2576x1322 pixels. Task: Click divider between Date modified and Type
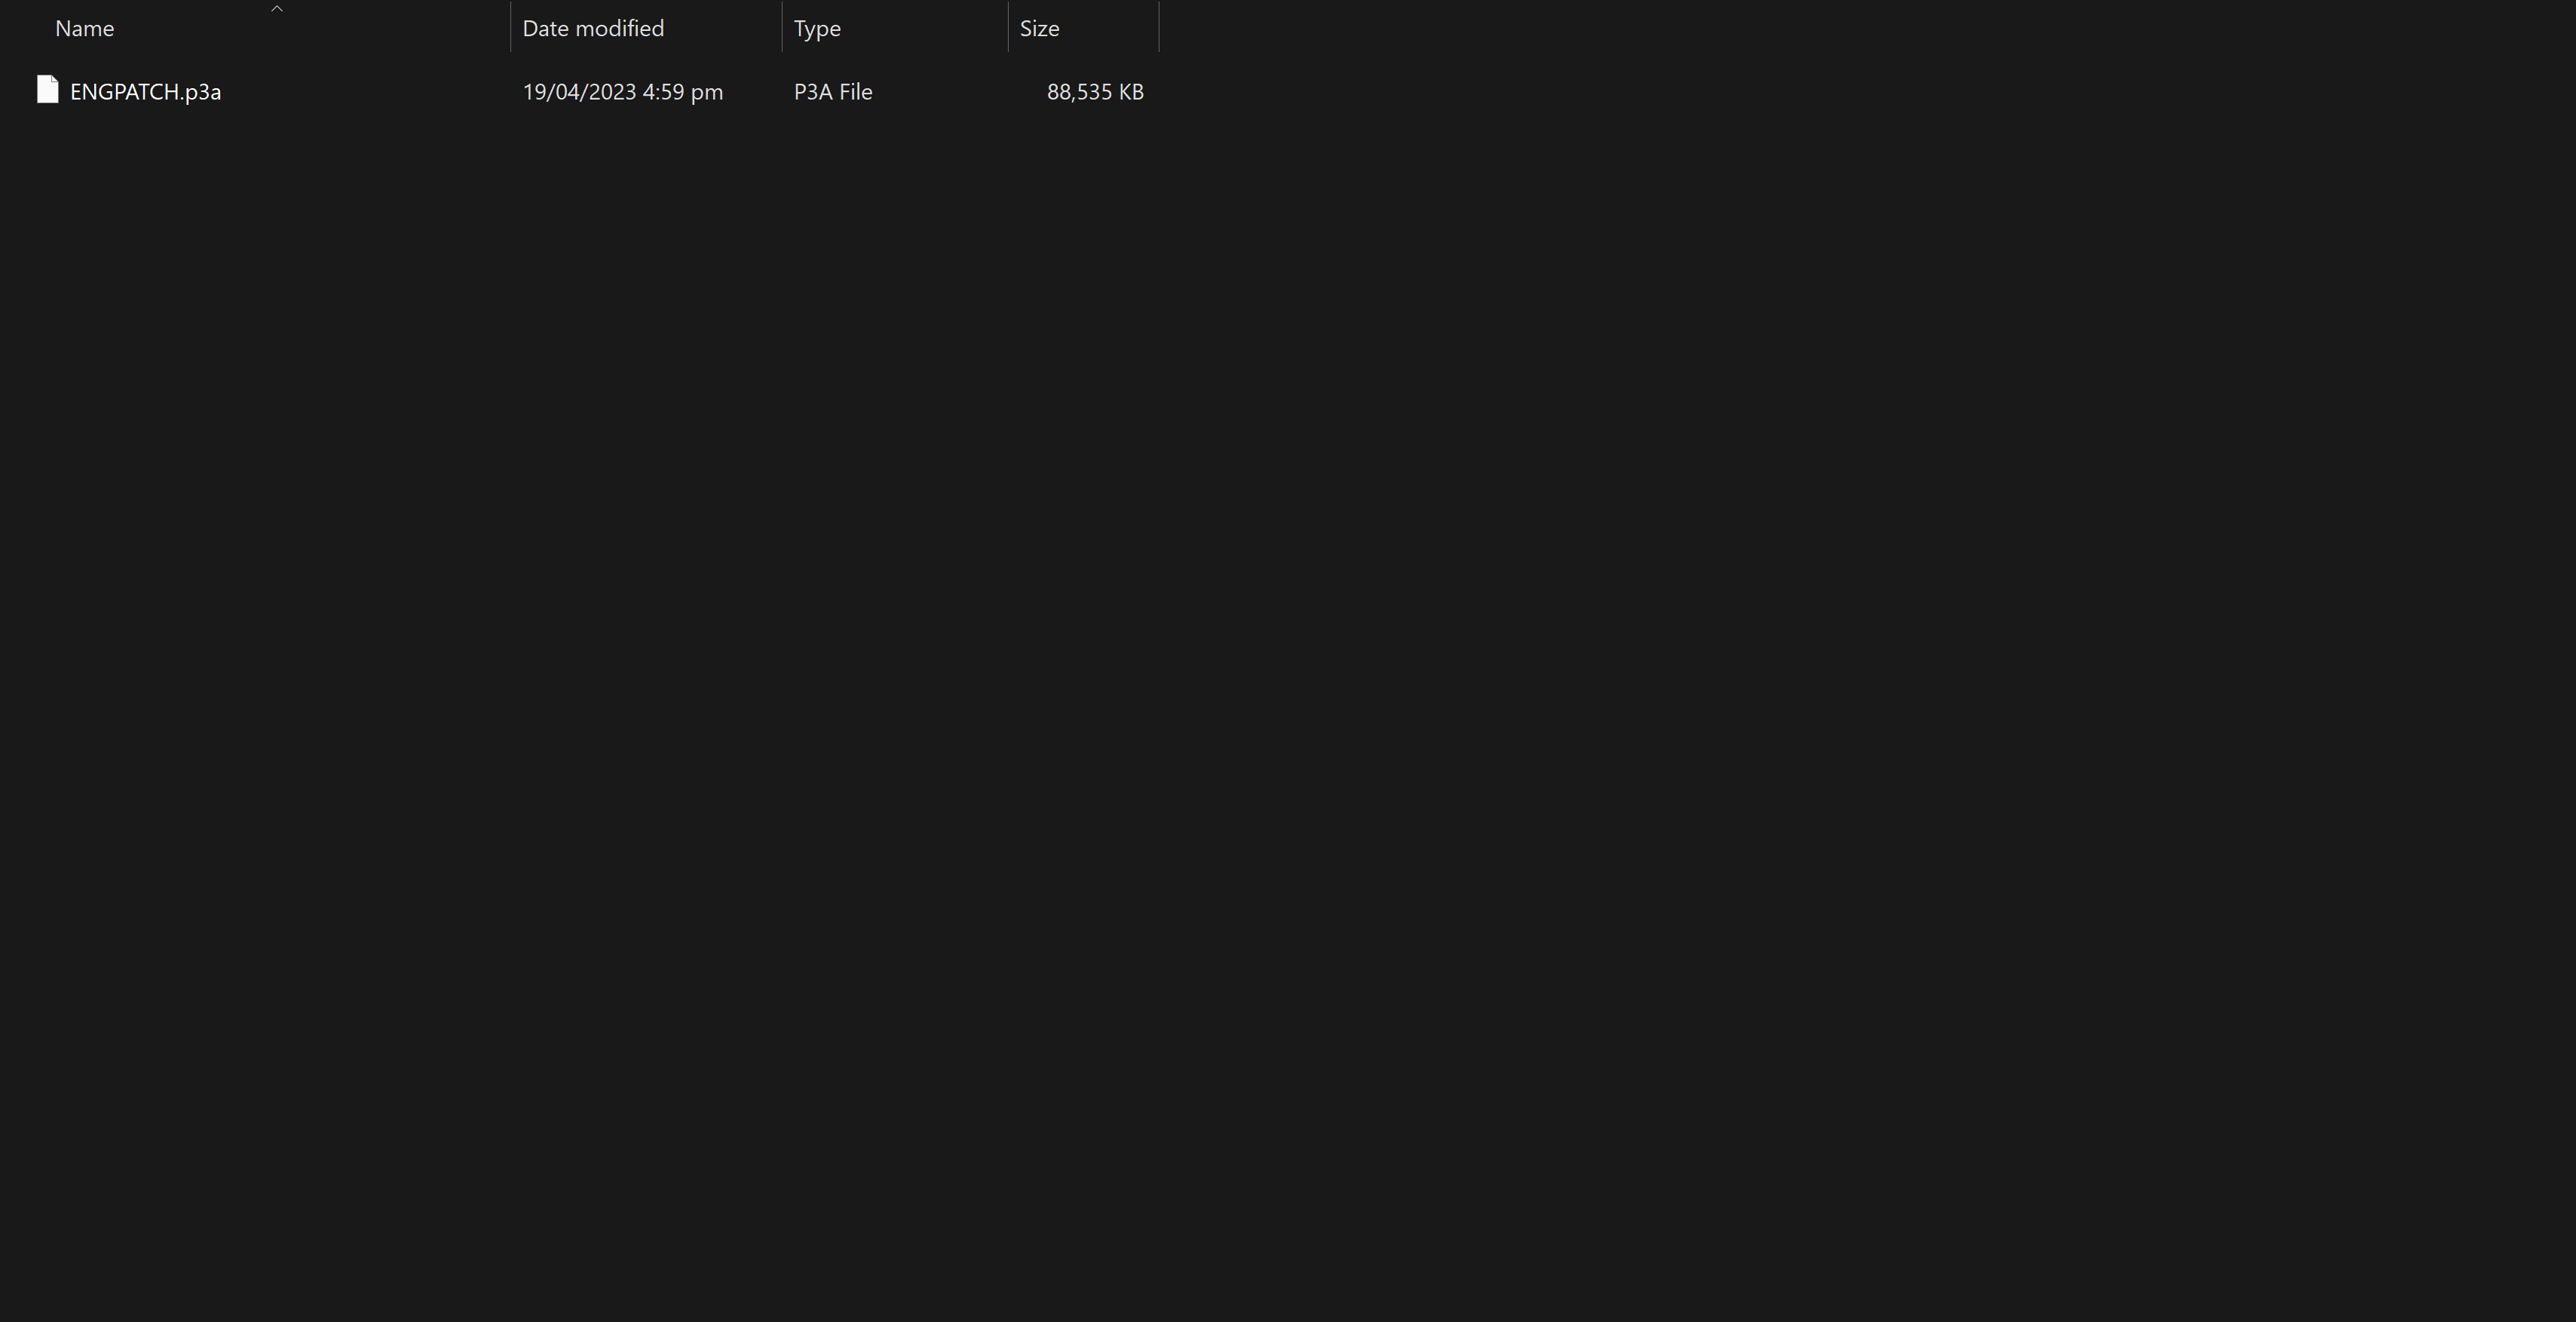(781, 28)
